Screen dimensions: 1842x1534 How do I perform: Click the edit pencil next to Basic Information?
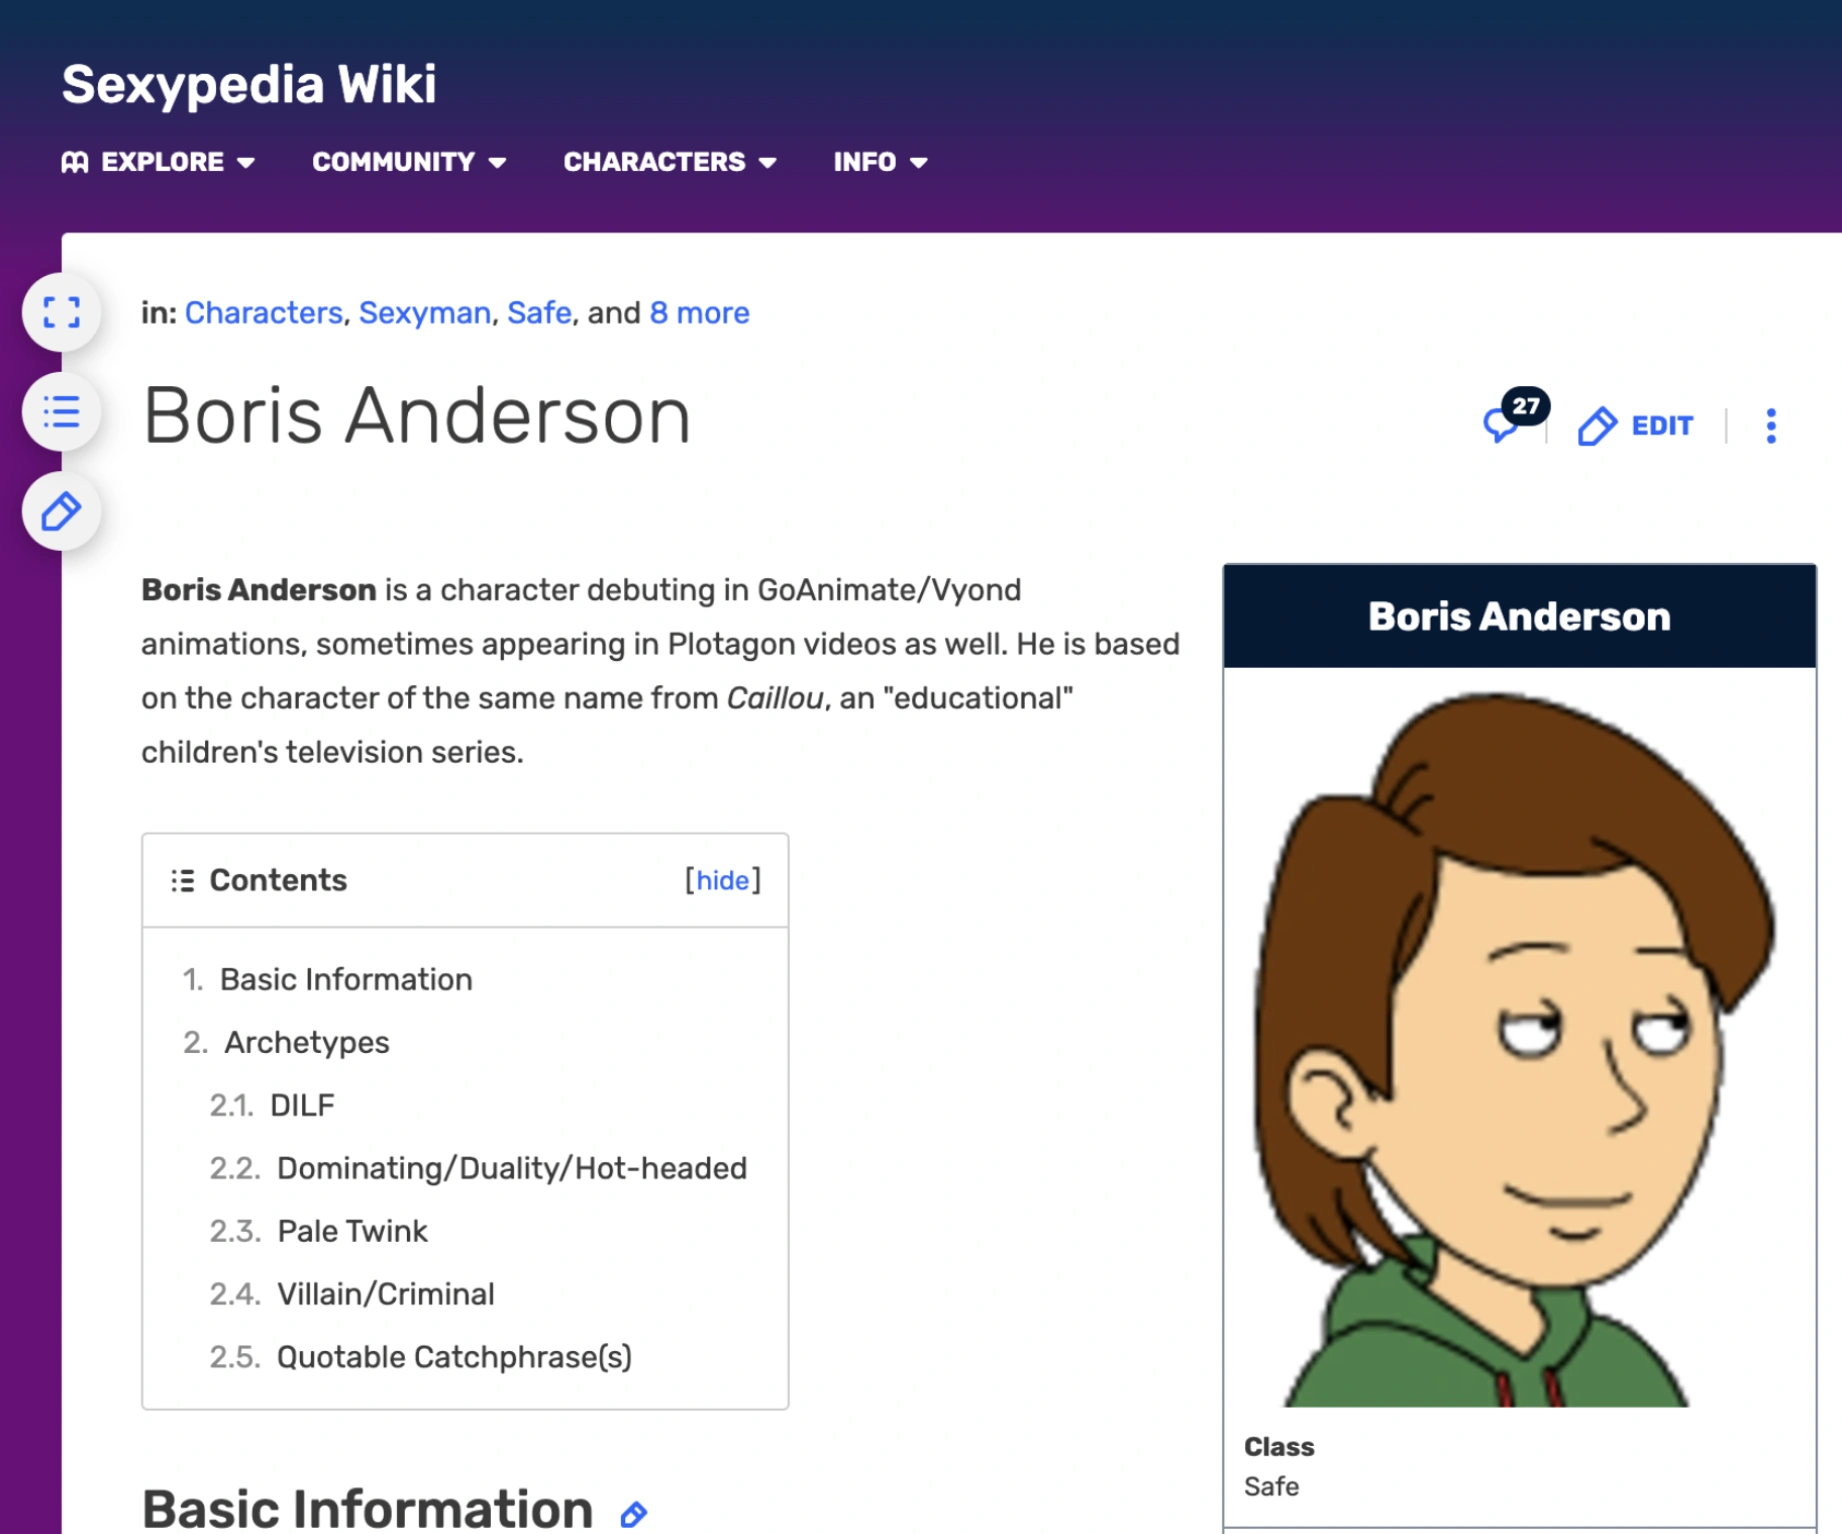tap(632, 1513)
